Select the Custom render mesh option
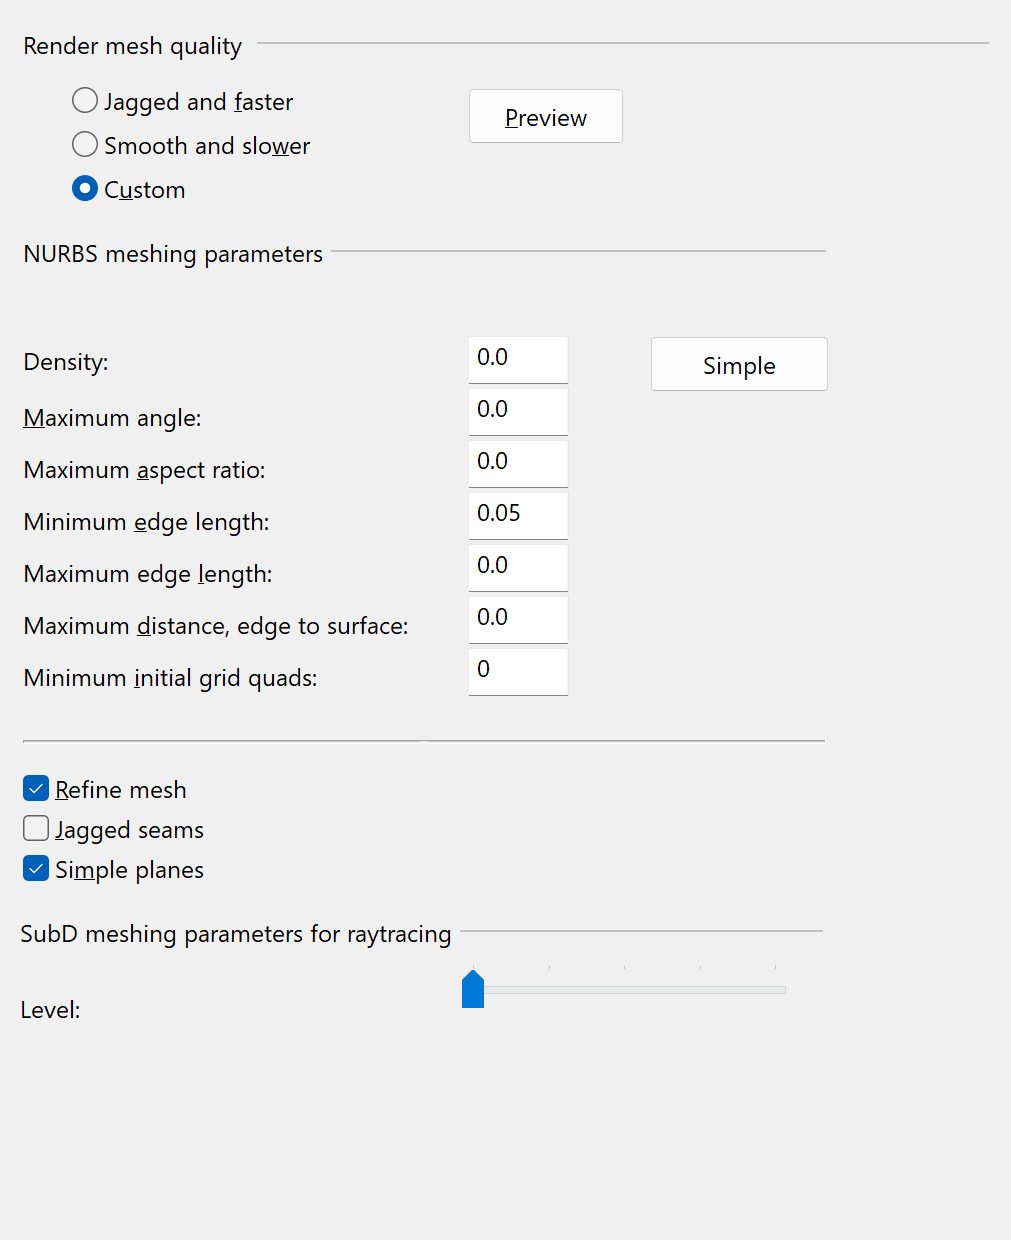The image size is (1011, 1240). click(x=85, y=189)
